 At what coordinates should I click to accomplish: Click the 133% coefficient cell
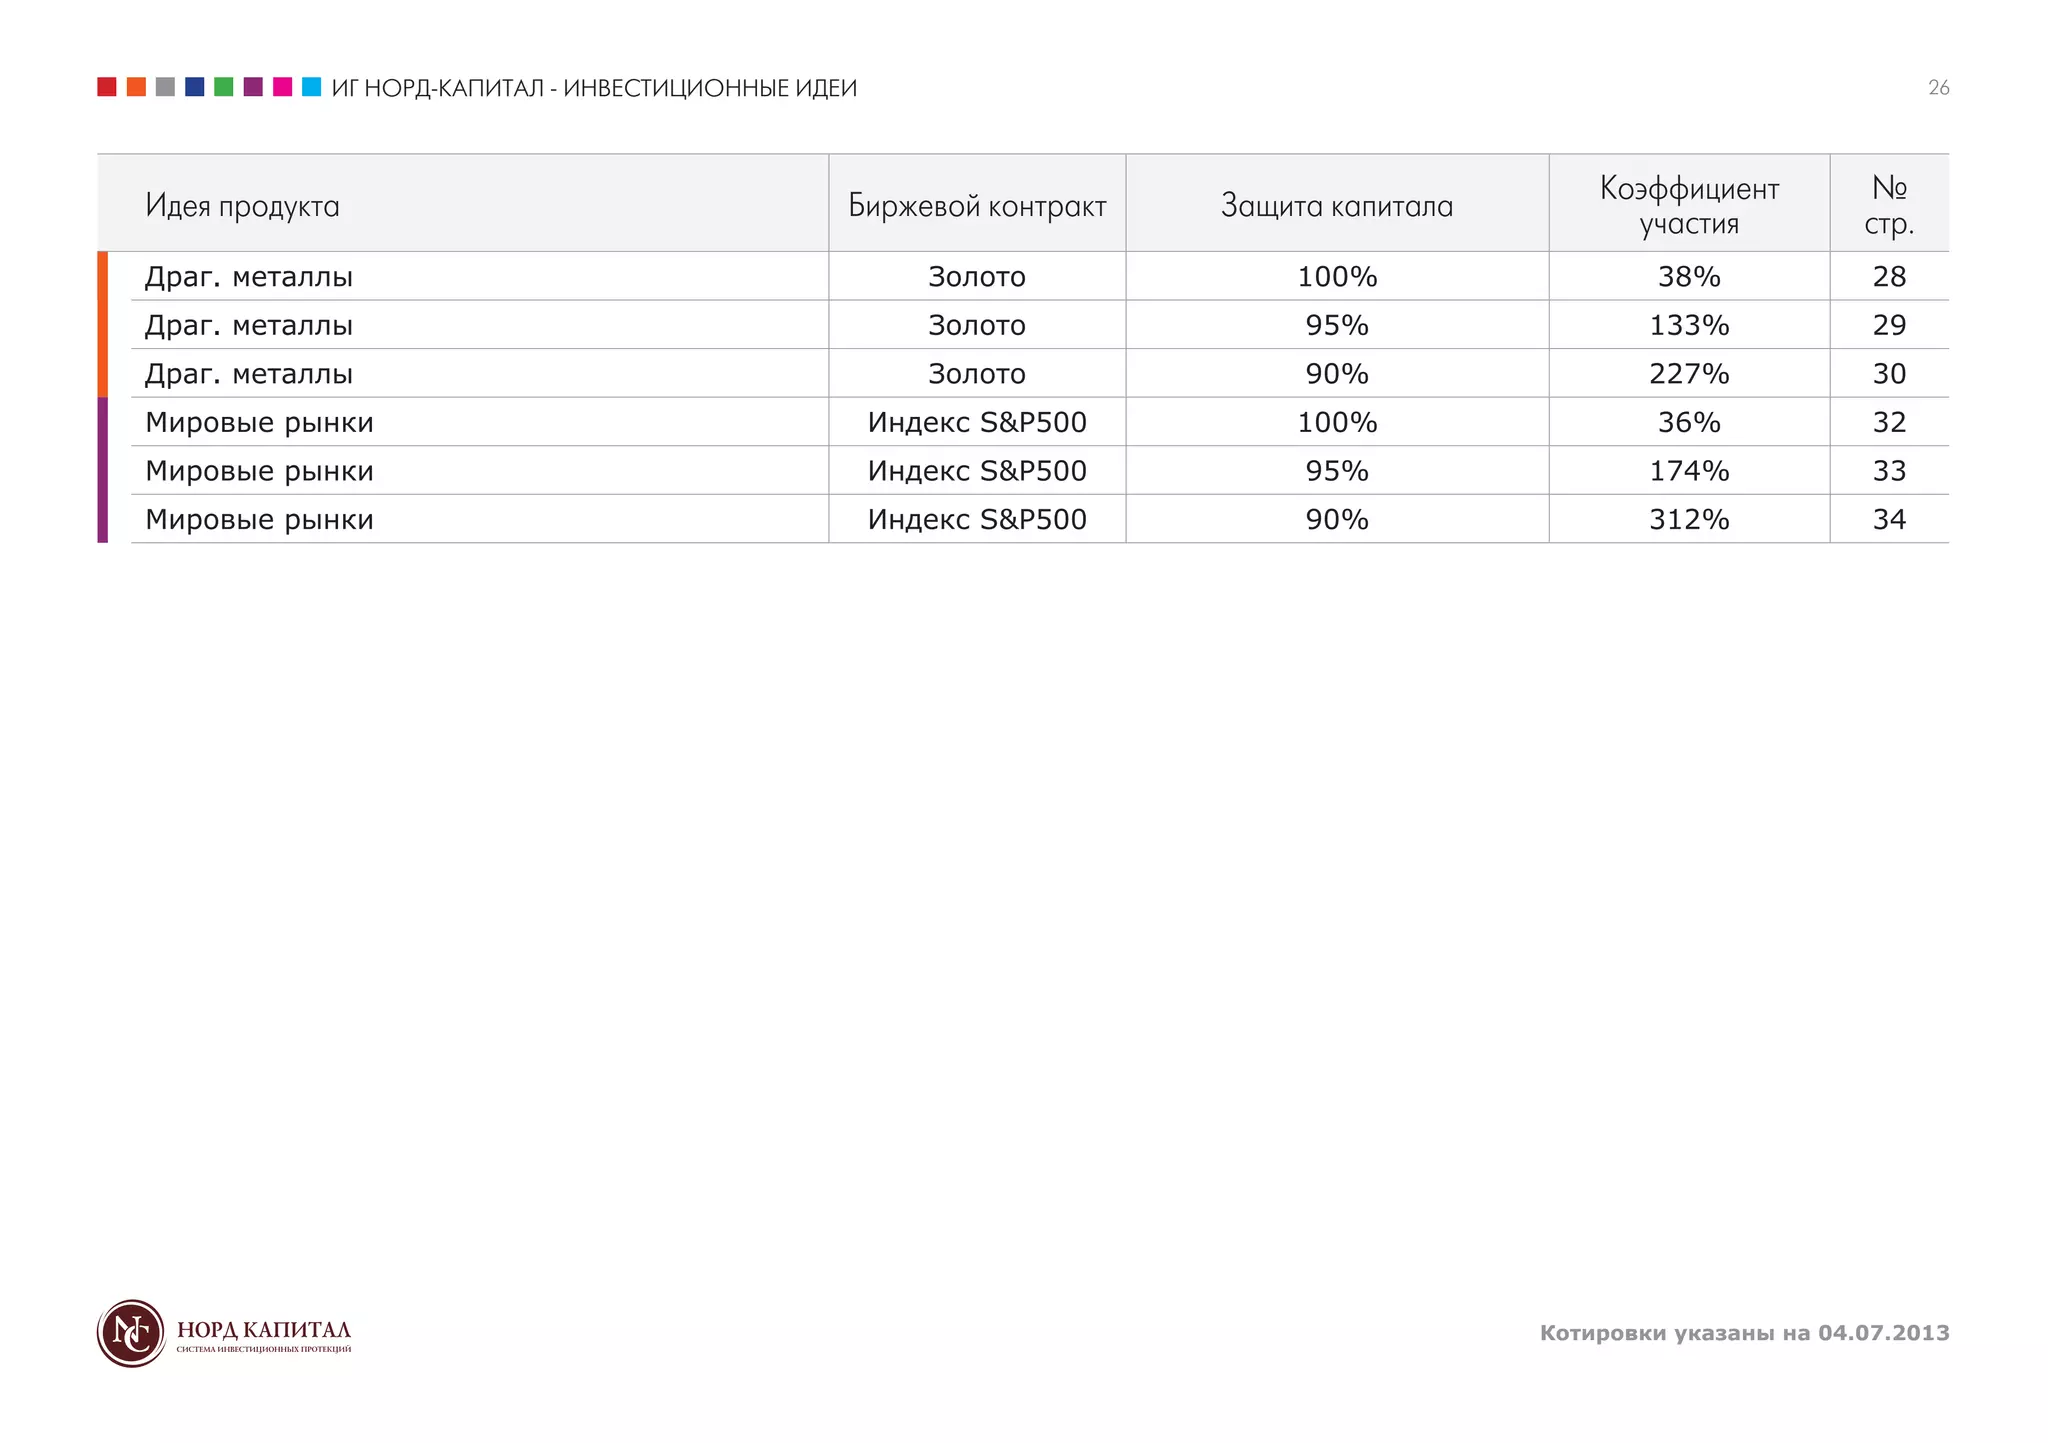[x=1689, y=325]
